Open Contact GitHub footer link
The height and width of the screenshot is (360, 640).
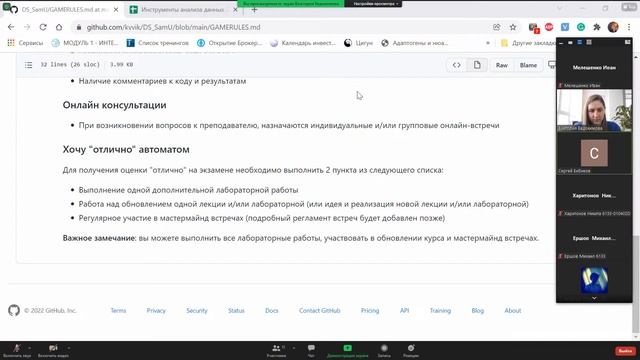point(320,311)
